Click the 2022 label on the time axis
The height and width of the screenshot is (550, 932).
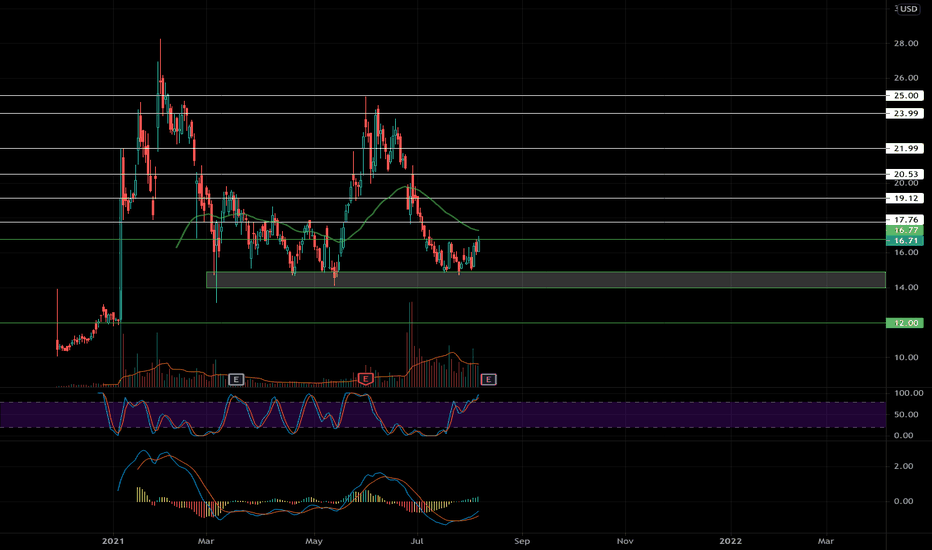731,541
